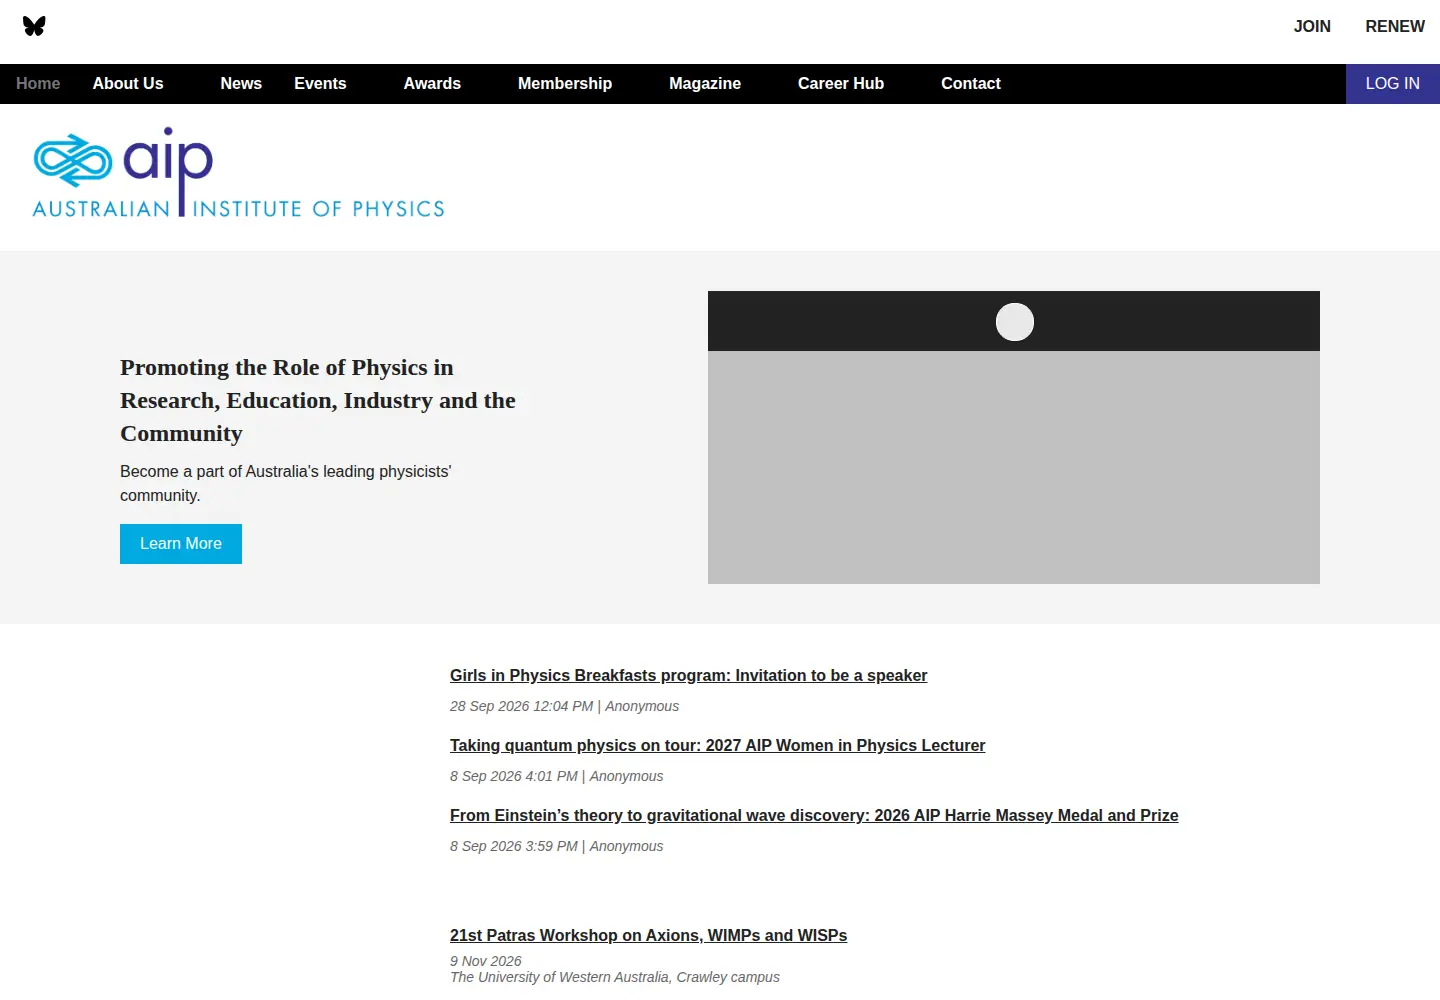Click the butterfly icon in top bar
This screenshot has height=1000, width=1440.
point(34,26)
